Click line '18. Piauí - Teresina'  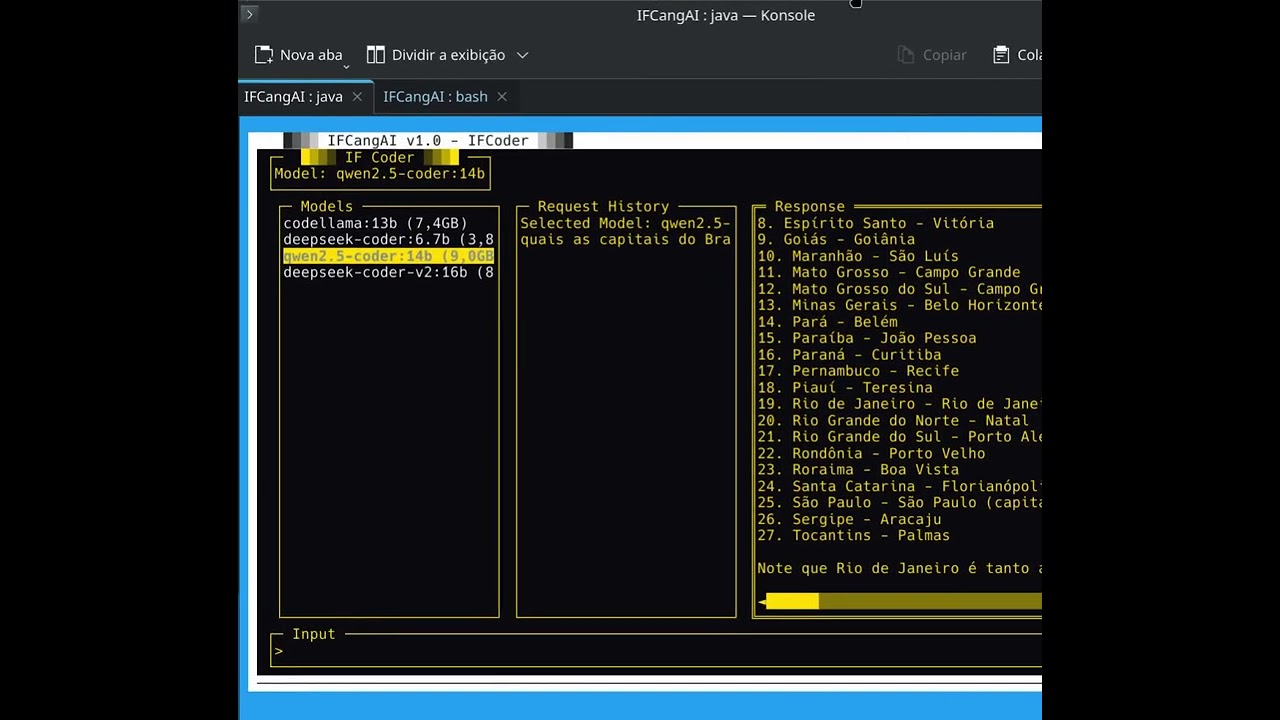pos(845,388)
